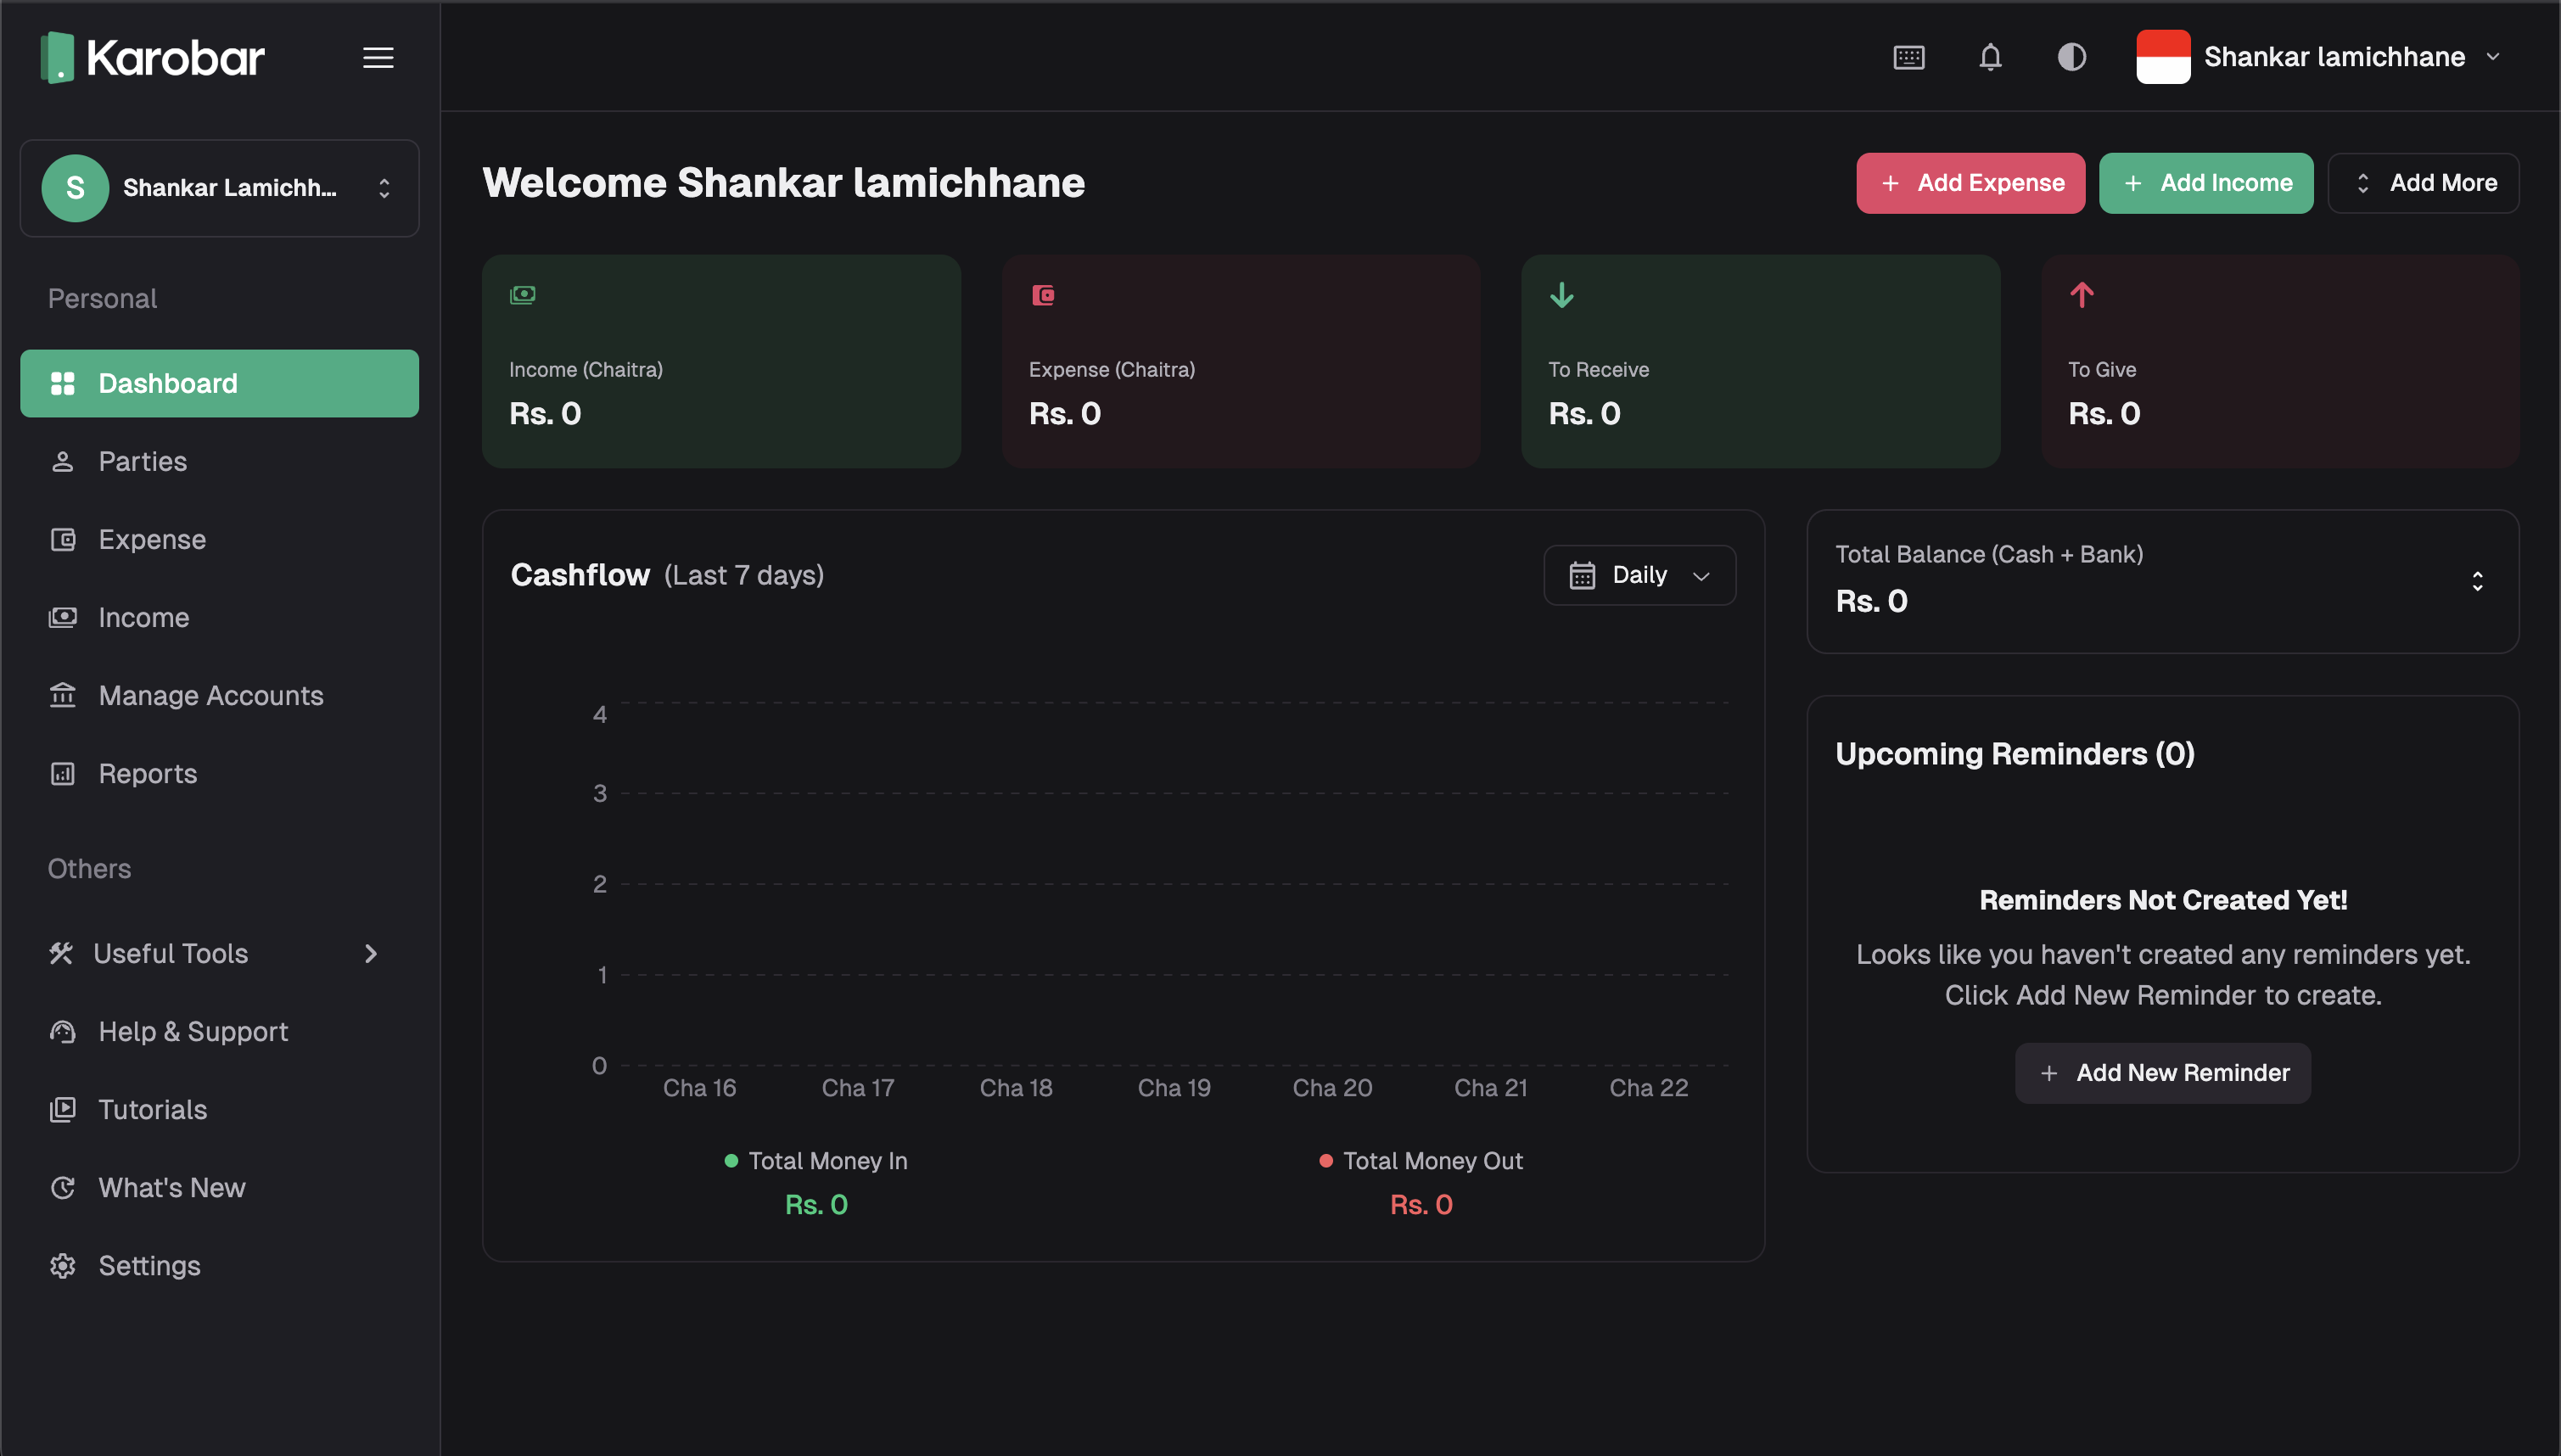The width and height of the screenshot is (2561, 1456).
Task: Go to Dashboard menu item
Action: click(219, 383)
